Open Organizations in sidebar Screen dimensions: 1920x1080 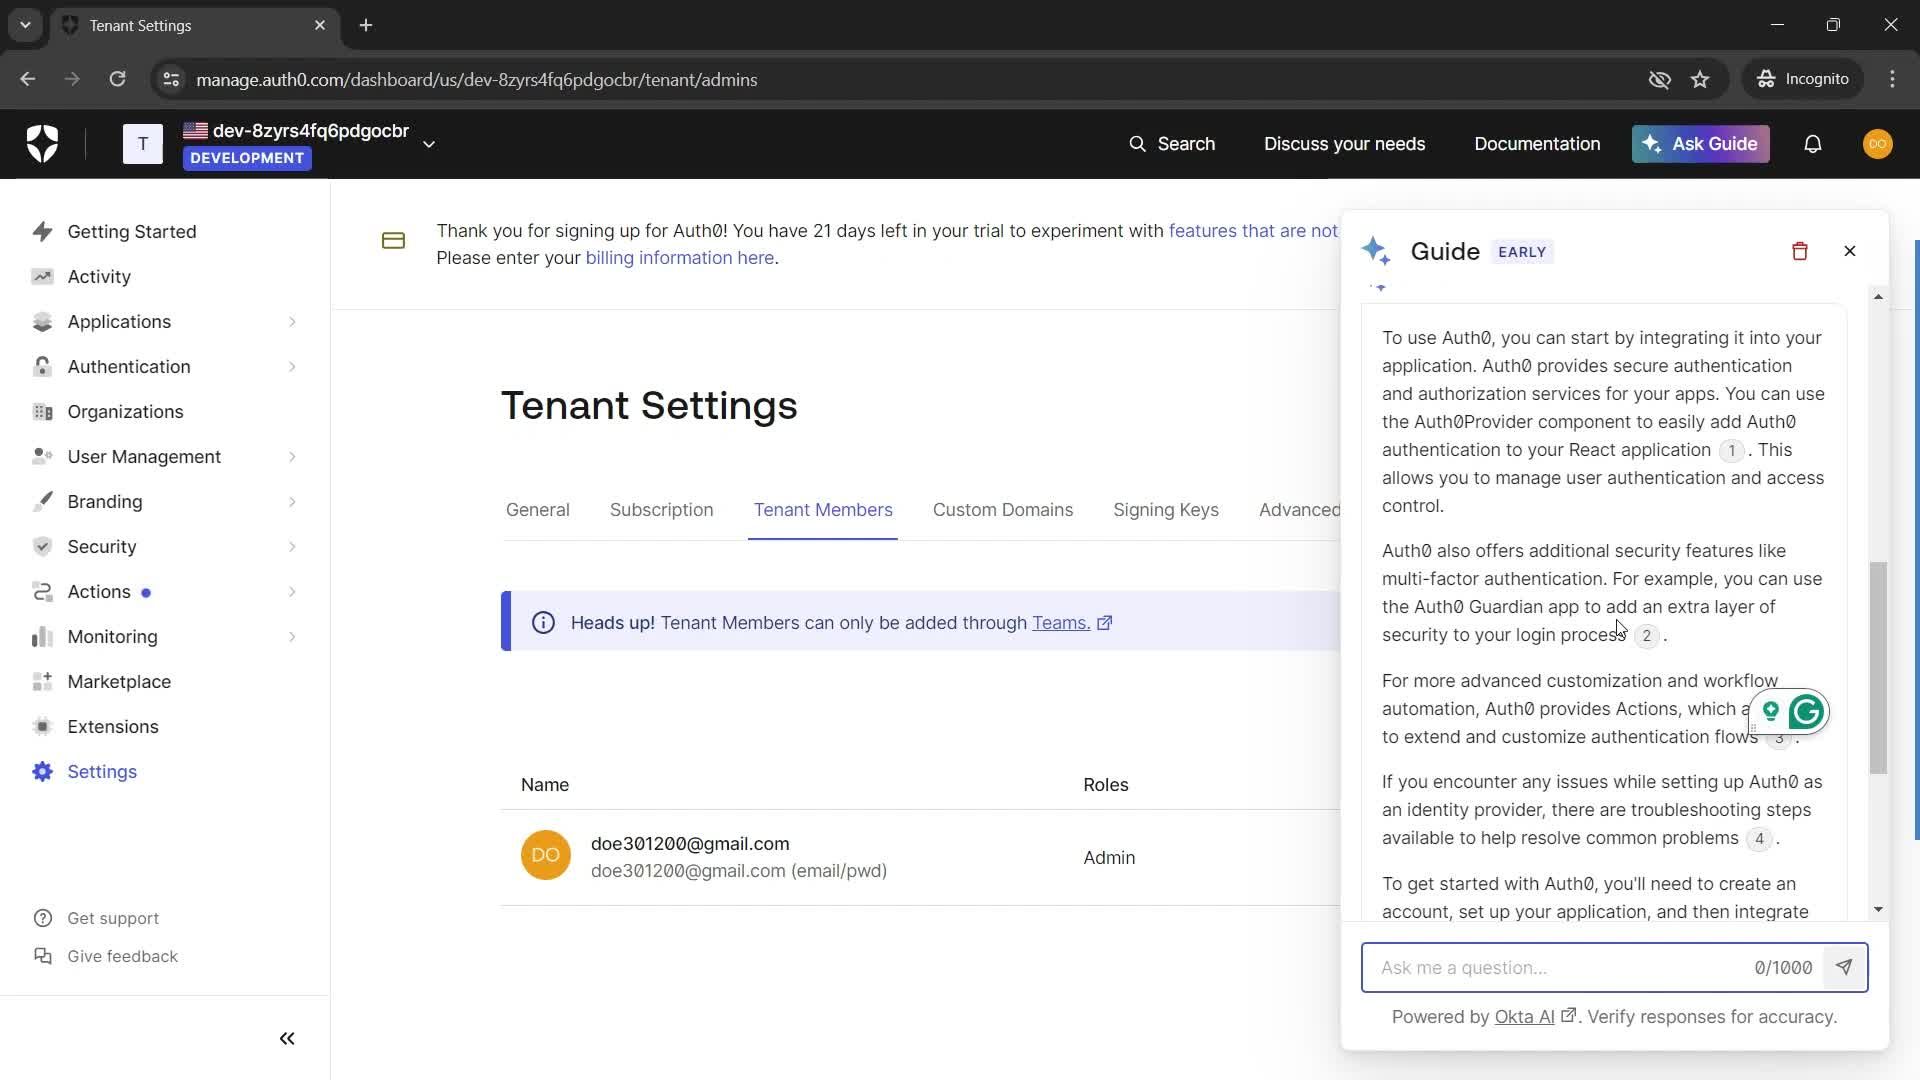pyautogui.click(x=125, y=411)
